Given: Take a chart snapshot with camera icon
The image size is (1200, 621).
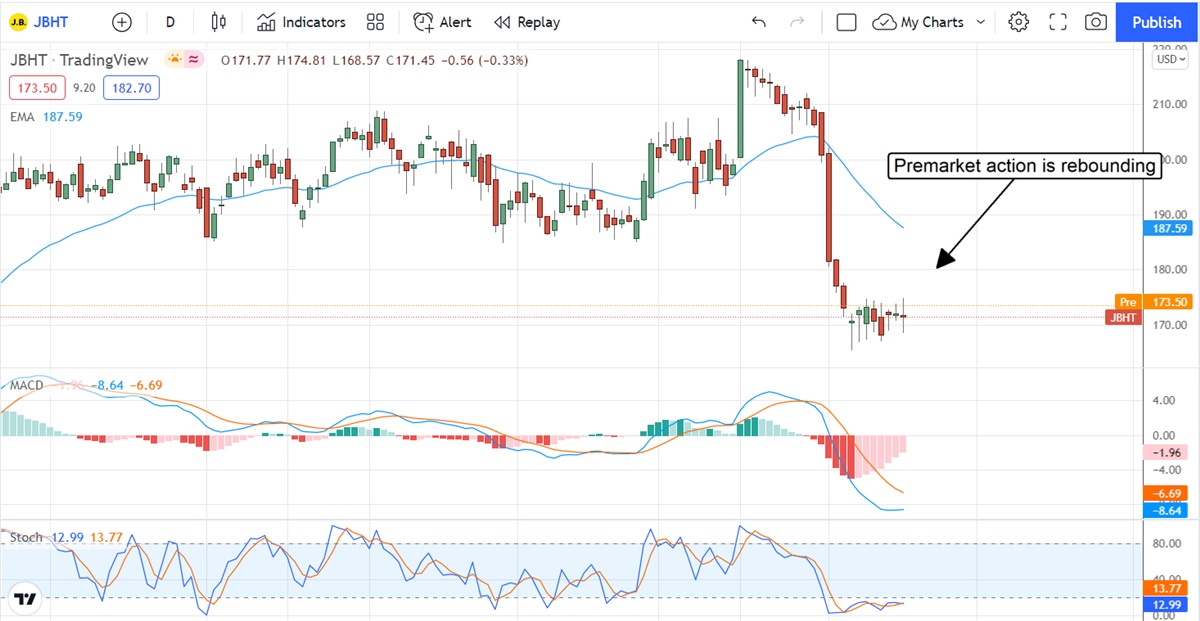Looking at the screenshot, I should pos(1096,22).
